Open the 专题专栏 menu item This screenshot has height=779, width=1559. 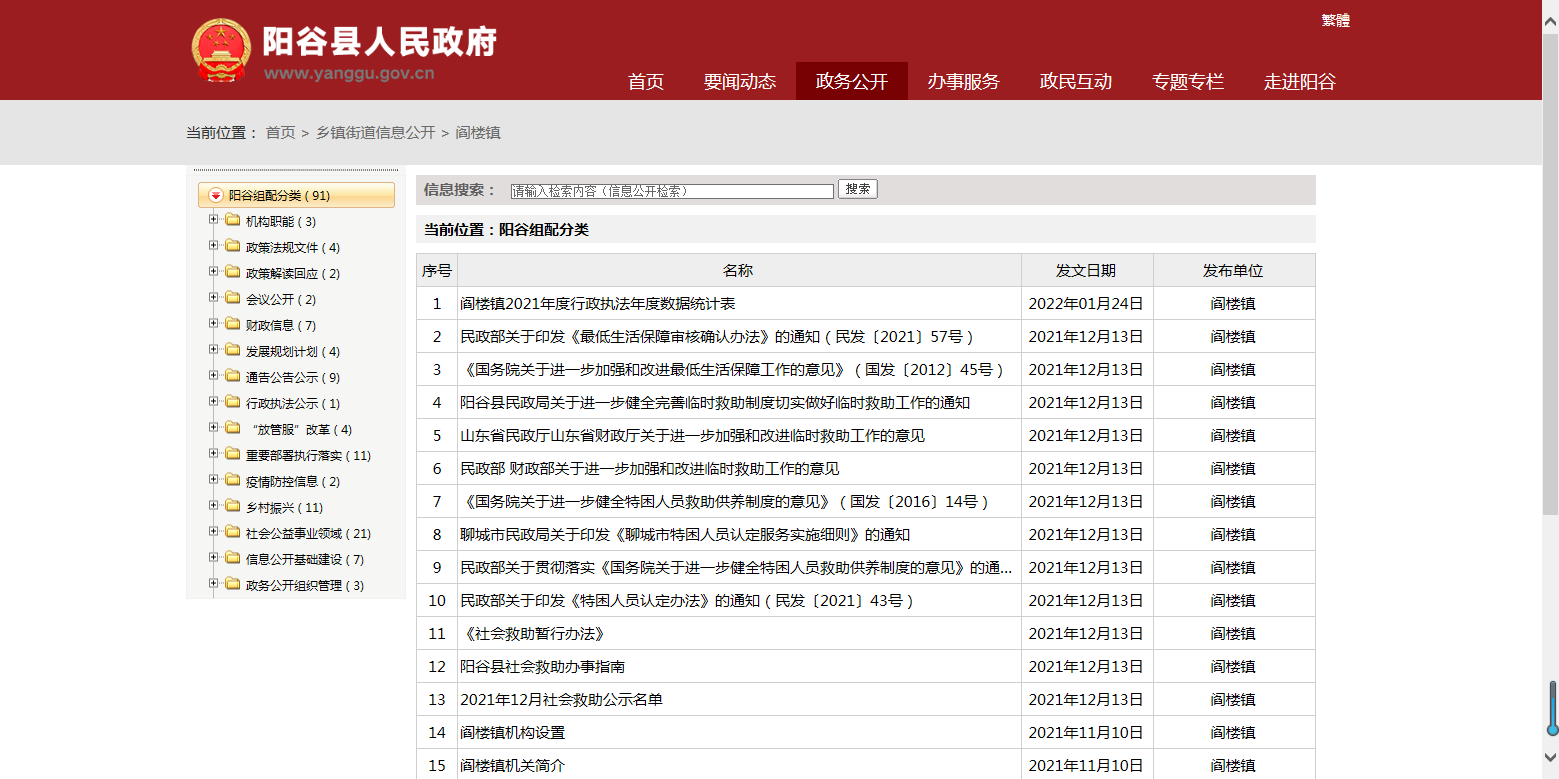pos(1188,82)
